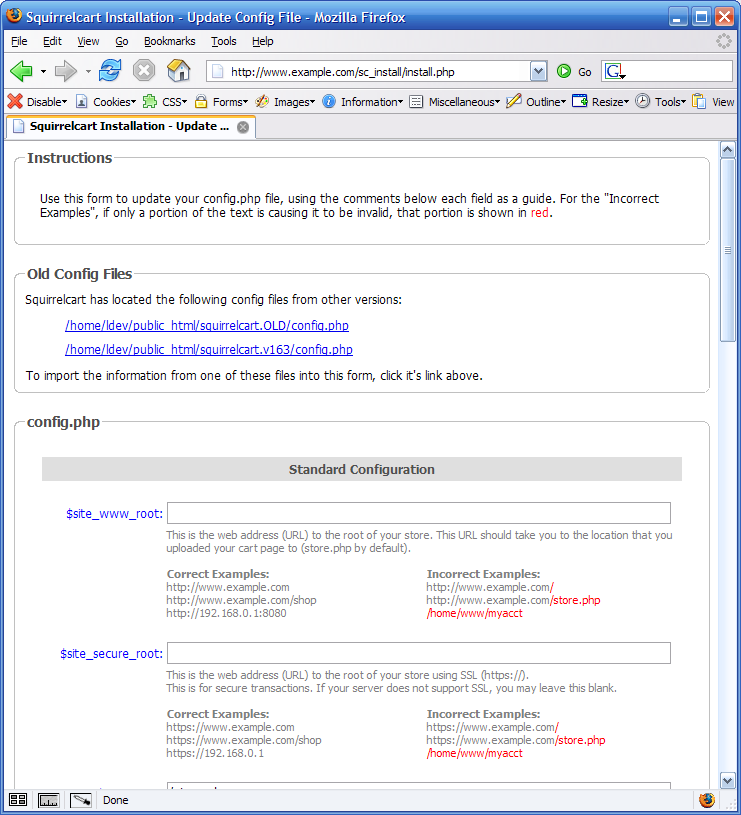The image size is (741, 815).
Task: Click the Firefox icon in status bar
Action: [707, 800]
